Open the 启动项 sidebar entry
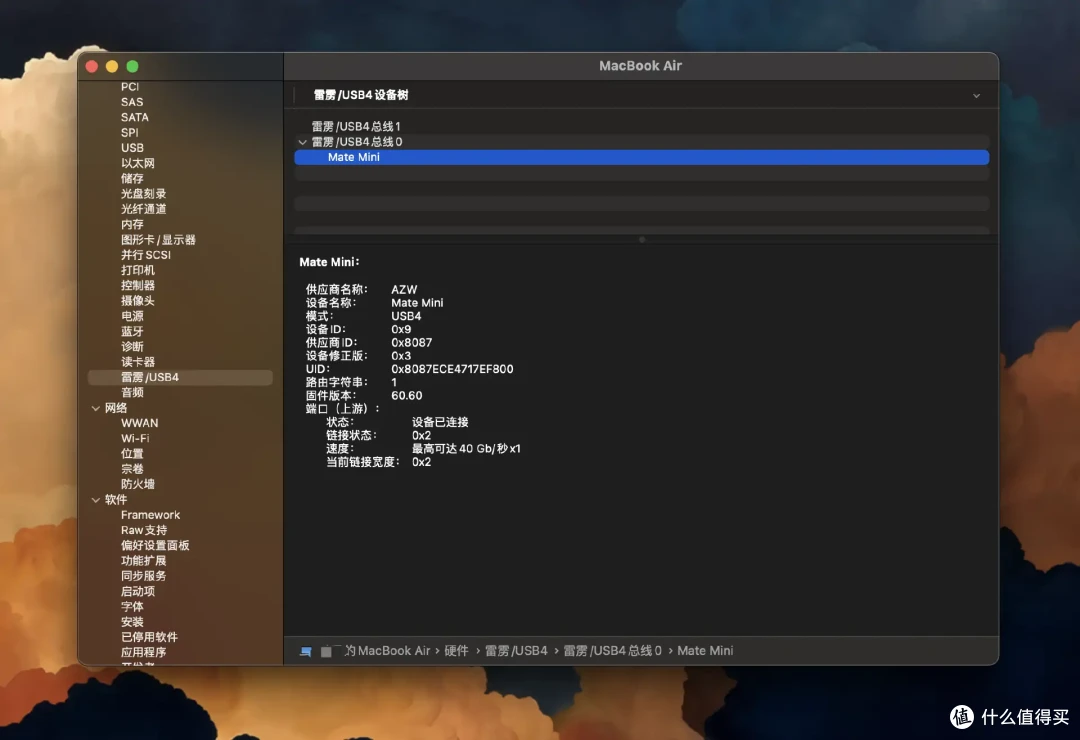Image resolution: width=1080 pixels, height=740 pixels. click(x=138, y=591)
